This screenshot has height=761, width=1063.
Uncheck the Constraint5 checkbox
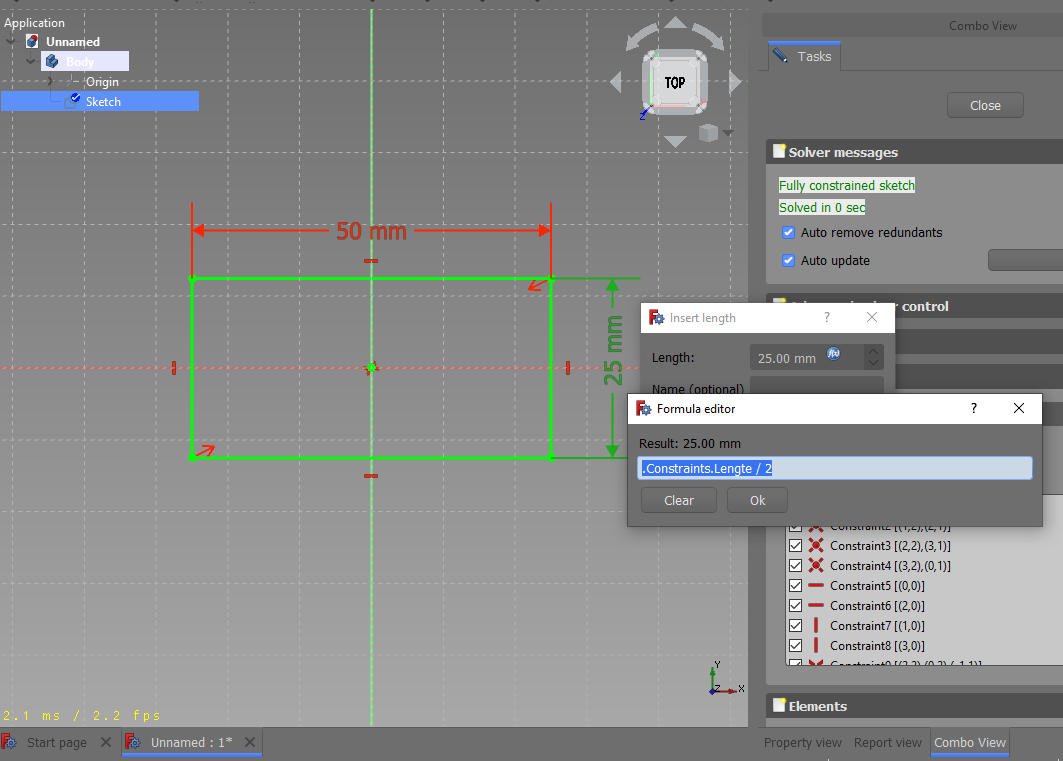click(x=795, y=585)
